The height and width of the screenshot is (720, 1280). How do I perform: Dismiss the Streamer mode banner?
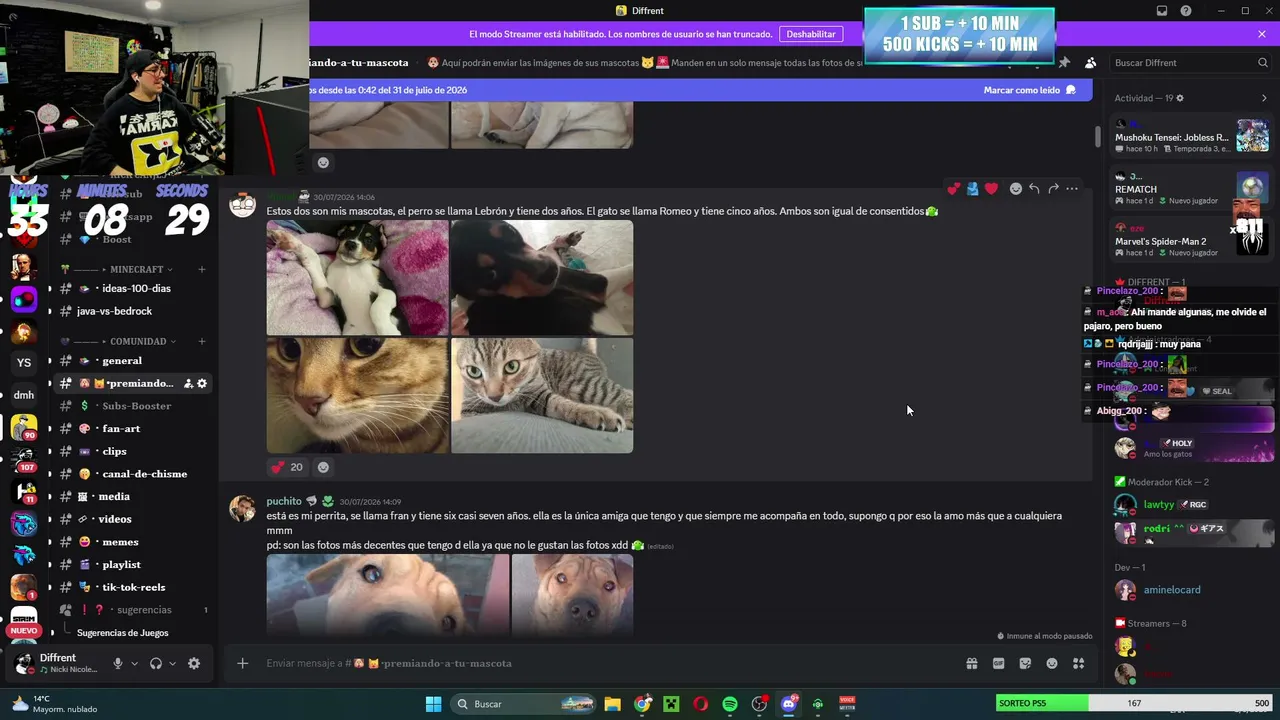click(1262, 34)
